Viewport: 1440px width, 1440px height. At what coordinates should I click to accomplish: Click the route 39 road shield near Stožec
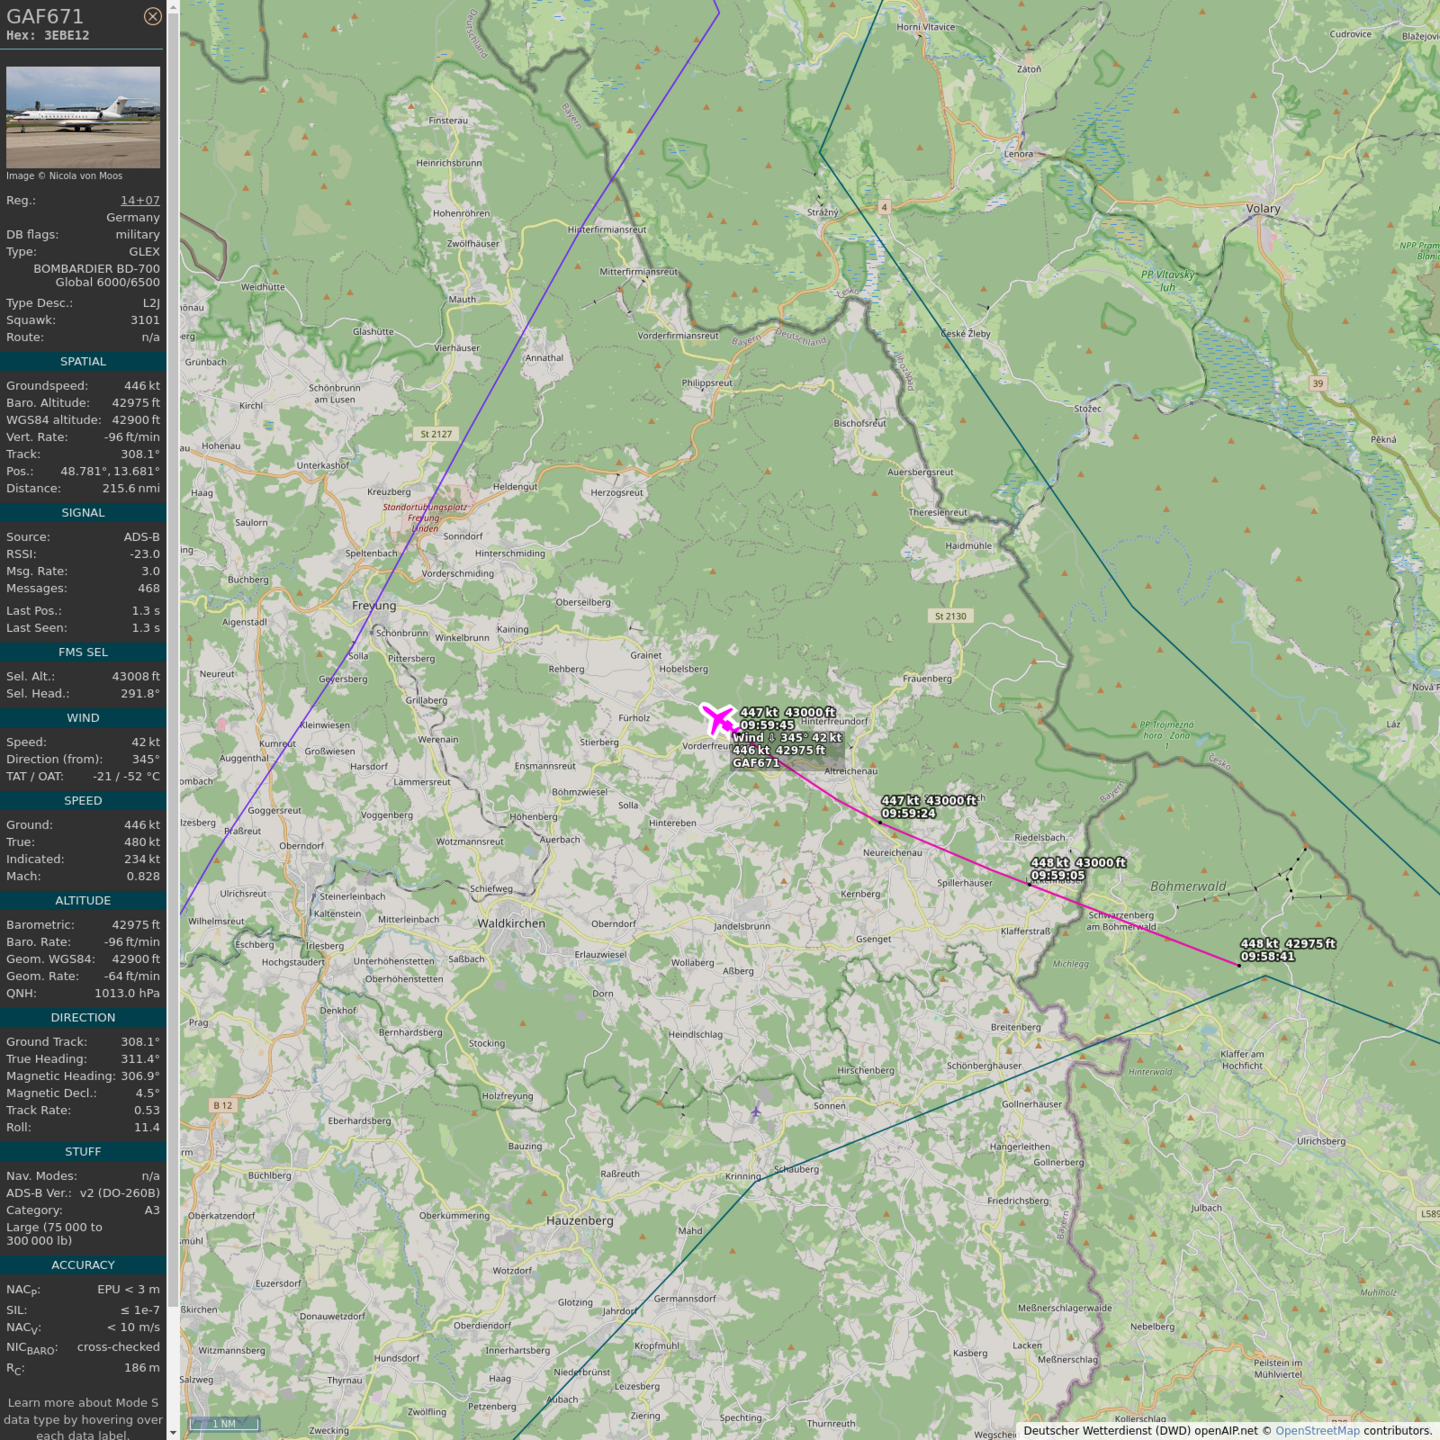point(1318,383)
